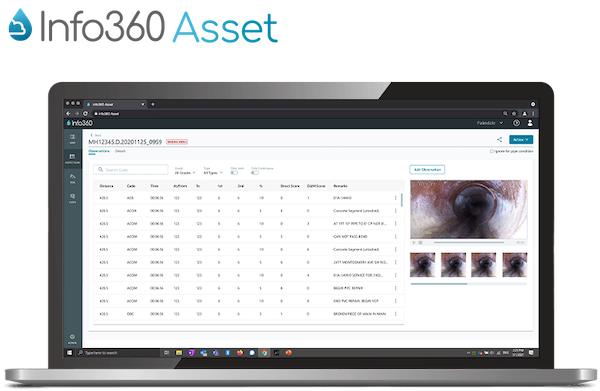
Task: Go back using the Back link
Action: (96, 135)
